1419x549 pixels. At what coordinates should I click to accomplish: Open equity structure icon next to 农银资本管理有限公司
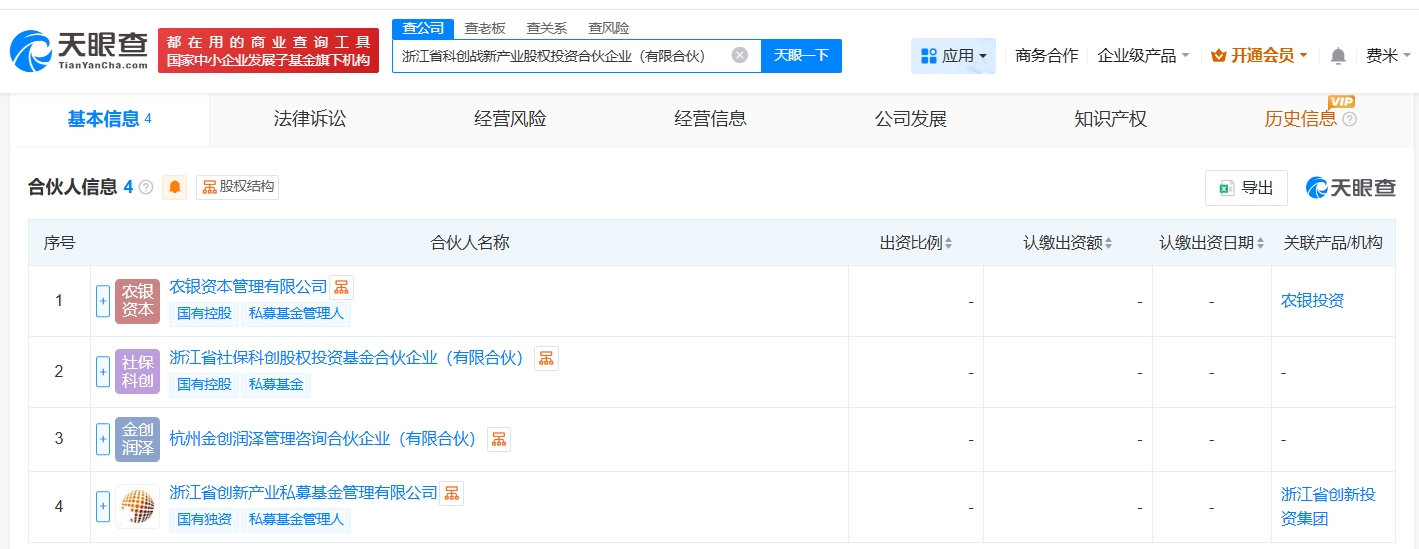point(342,288)
